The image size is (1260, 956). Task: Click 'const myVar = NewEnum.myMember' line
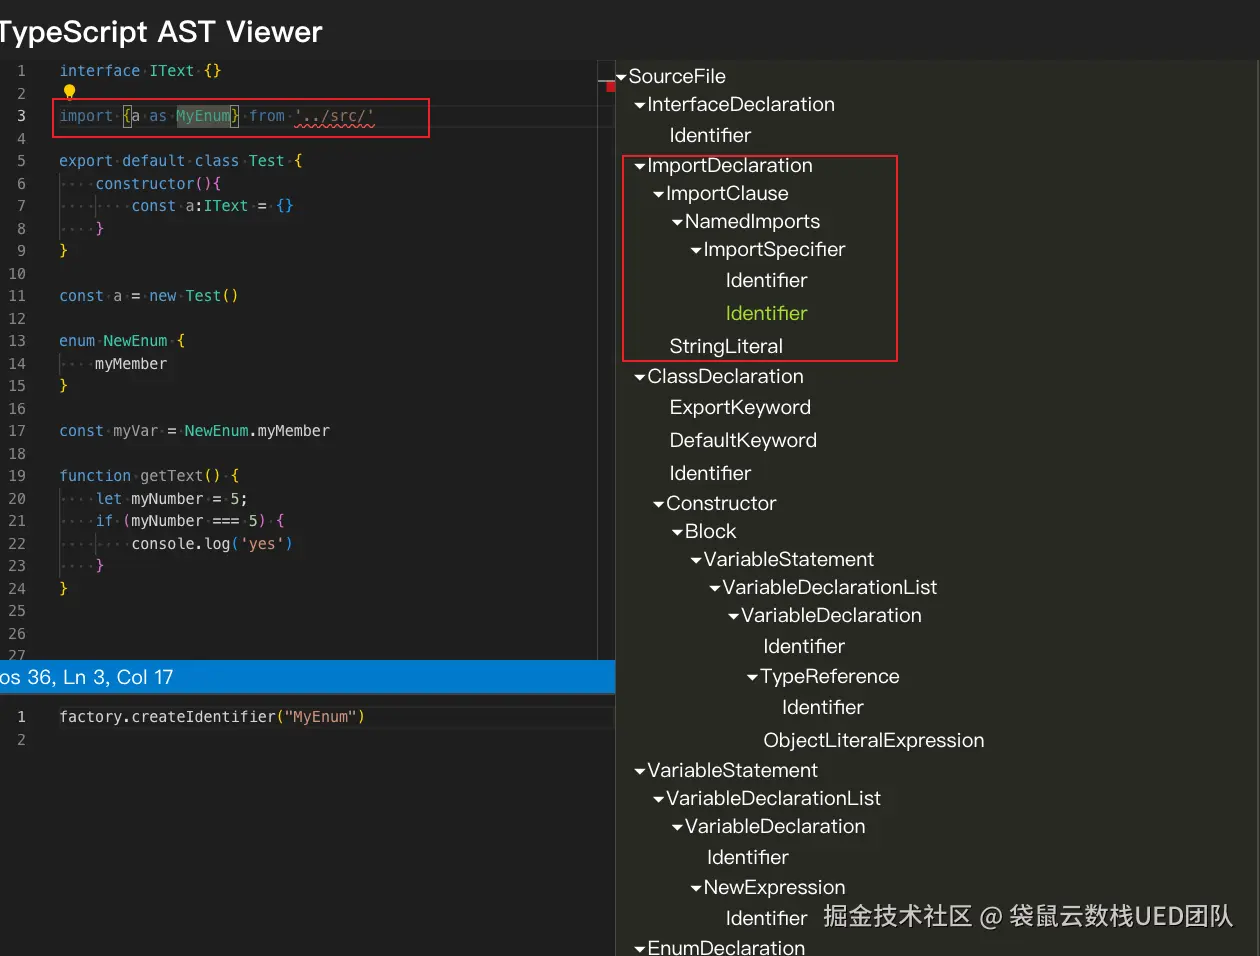(x=194, y=431)
